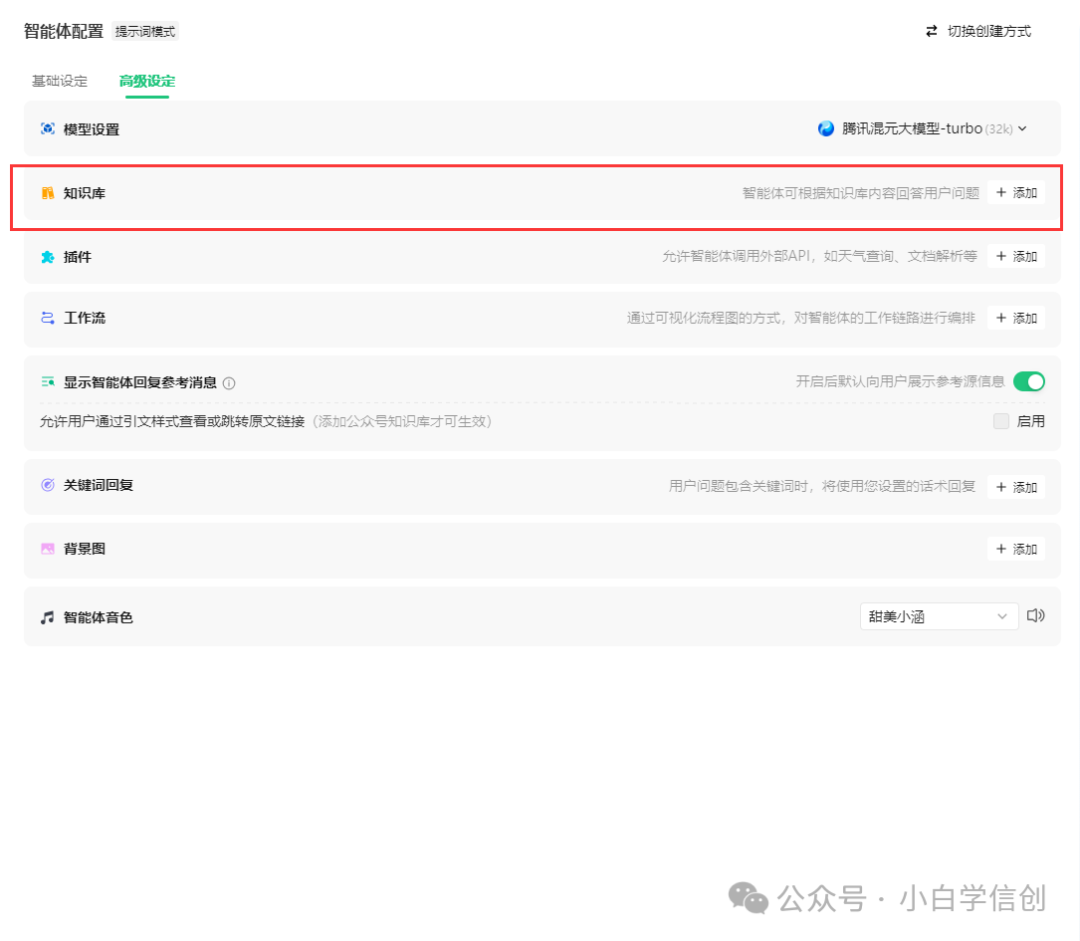Viewport: 1080px width, 941px height.
Task: Click 添加 to add a knowledge base
Action: (1016, 192)
